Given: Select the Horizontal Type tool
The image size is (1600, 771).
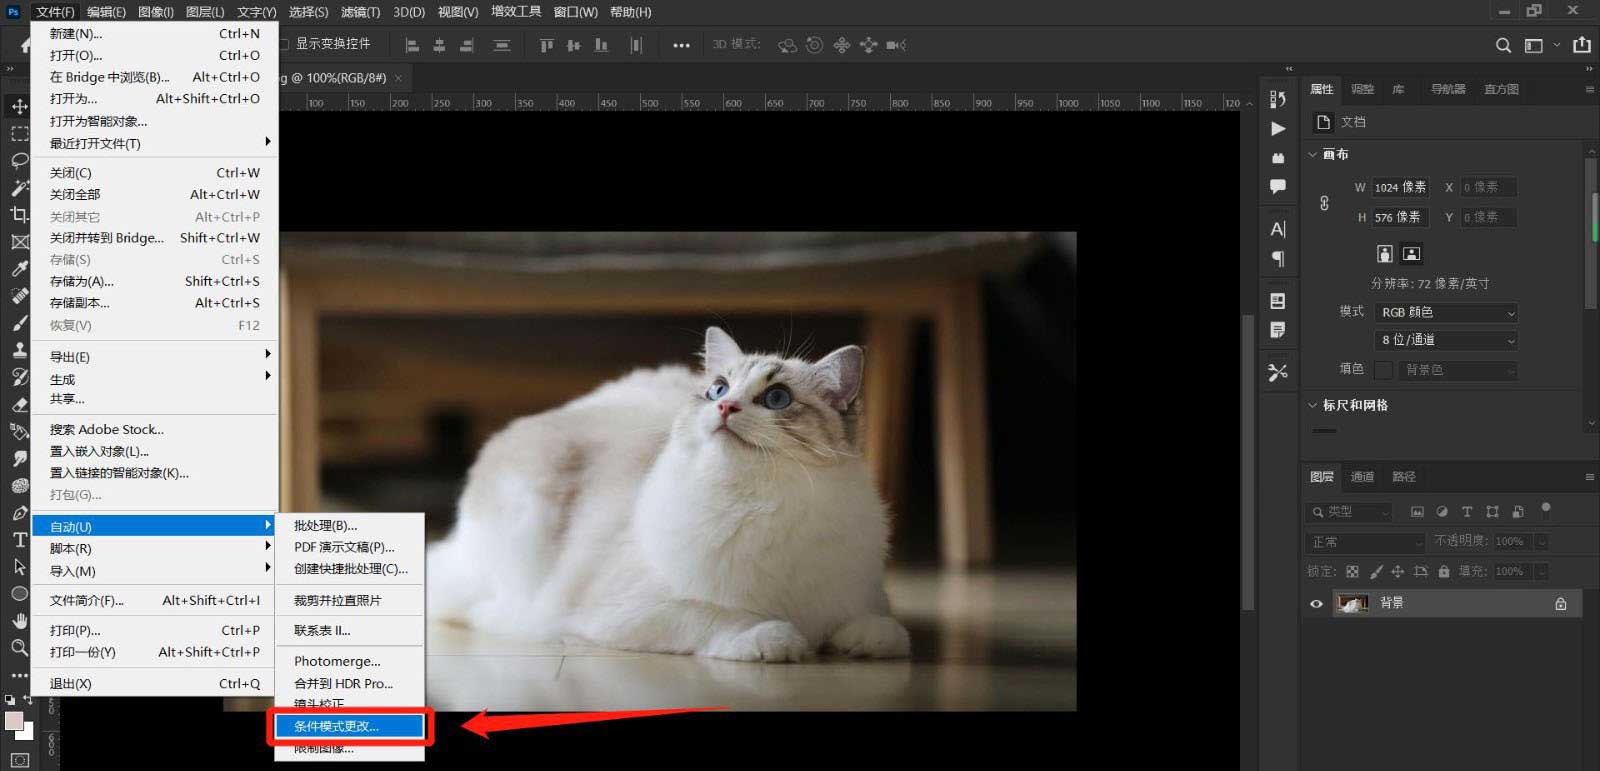Looking at the screenshot, I should pos(19,540).
